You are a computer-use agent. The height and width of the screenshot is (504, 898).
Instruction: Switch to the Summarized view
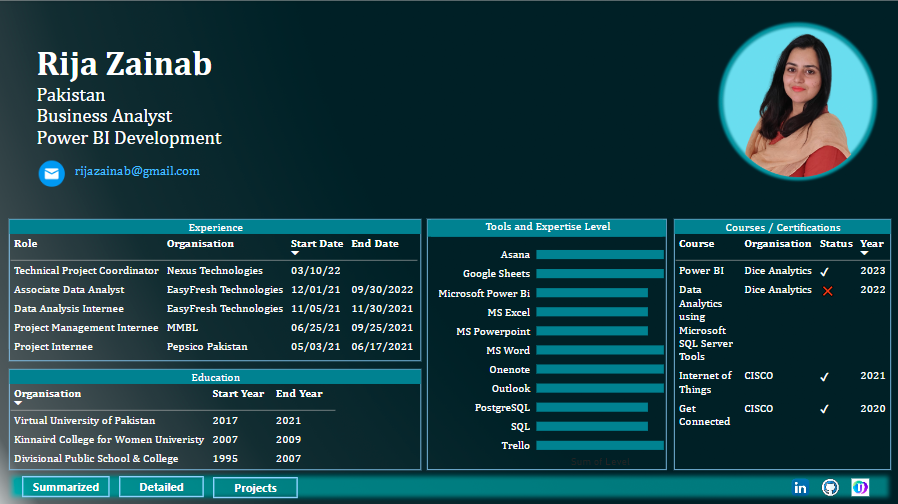[x=66, y=487]
